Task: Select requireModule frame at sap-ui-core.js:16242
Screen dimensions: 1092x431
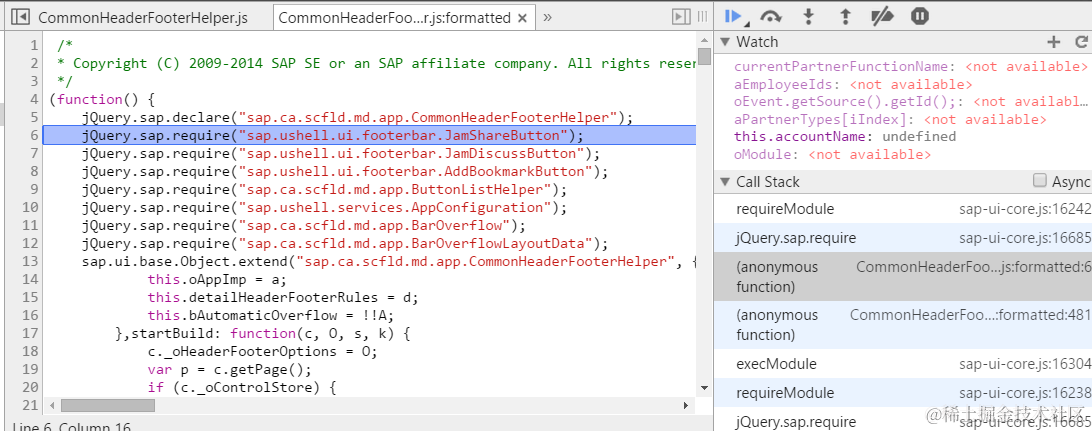Action: pyautogui.click(x=903, y=209)
